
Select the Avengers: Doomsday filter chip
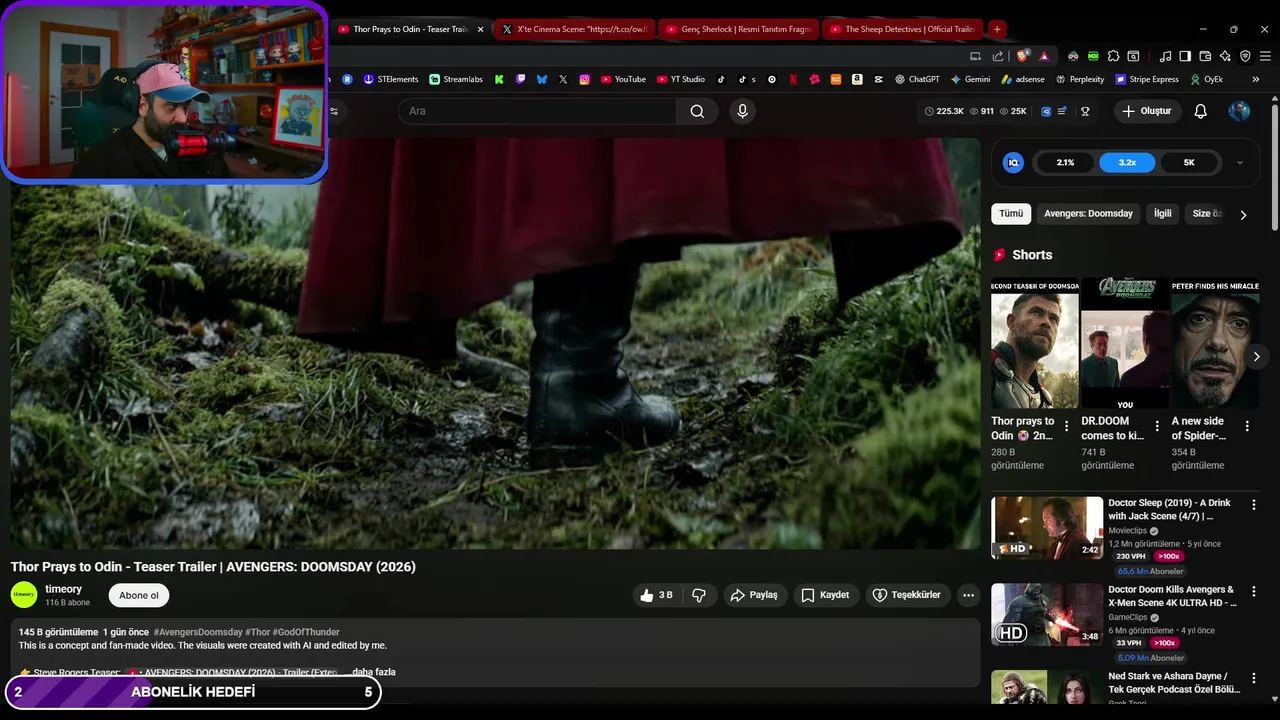click(1088, 214)
